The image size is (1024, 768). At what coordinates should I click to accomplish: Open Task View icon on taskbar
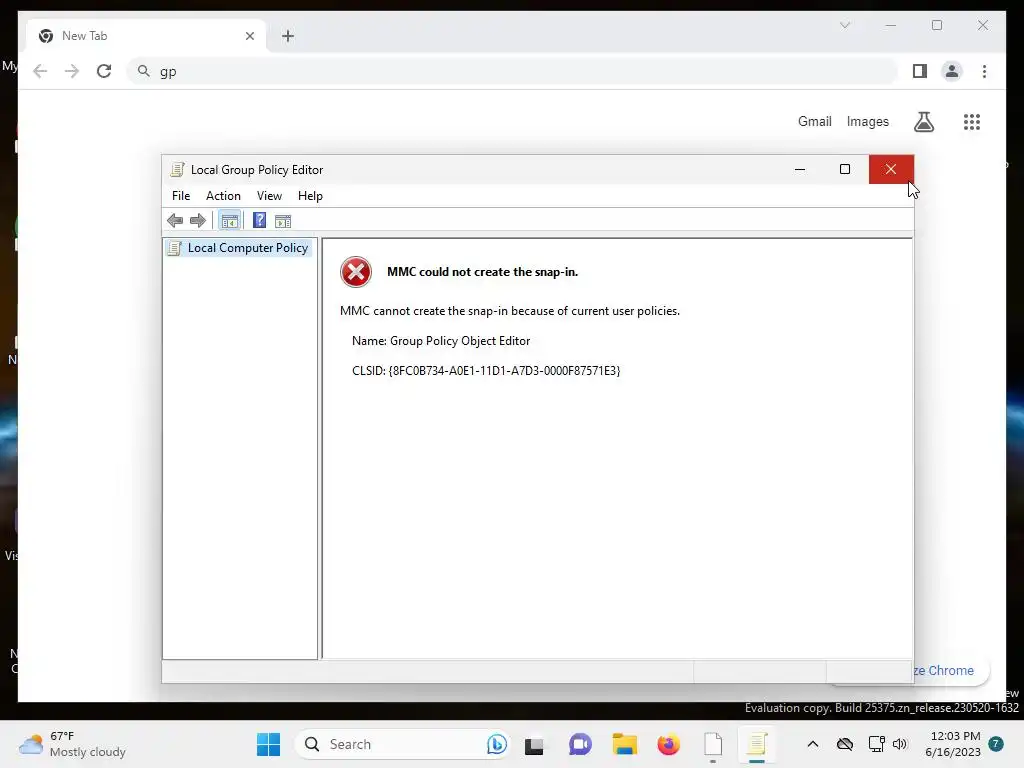pyautogui.click(x=534, y=744)
